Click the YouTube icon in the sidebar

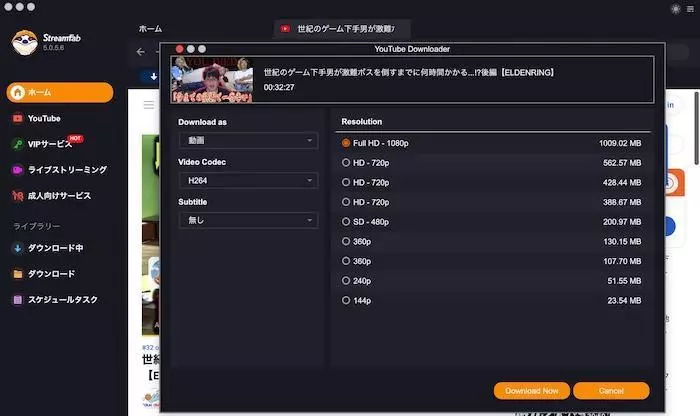coord(17,118)
